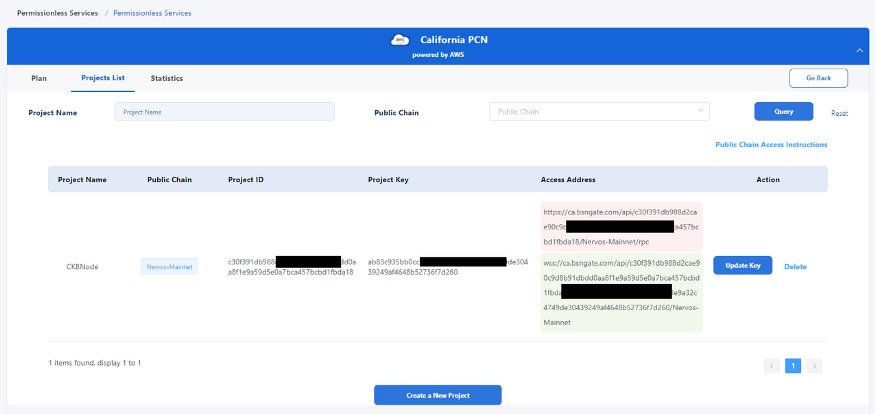
Task: Collapse the California PCN panel chevron
Action: click(859, 50)
